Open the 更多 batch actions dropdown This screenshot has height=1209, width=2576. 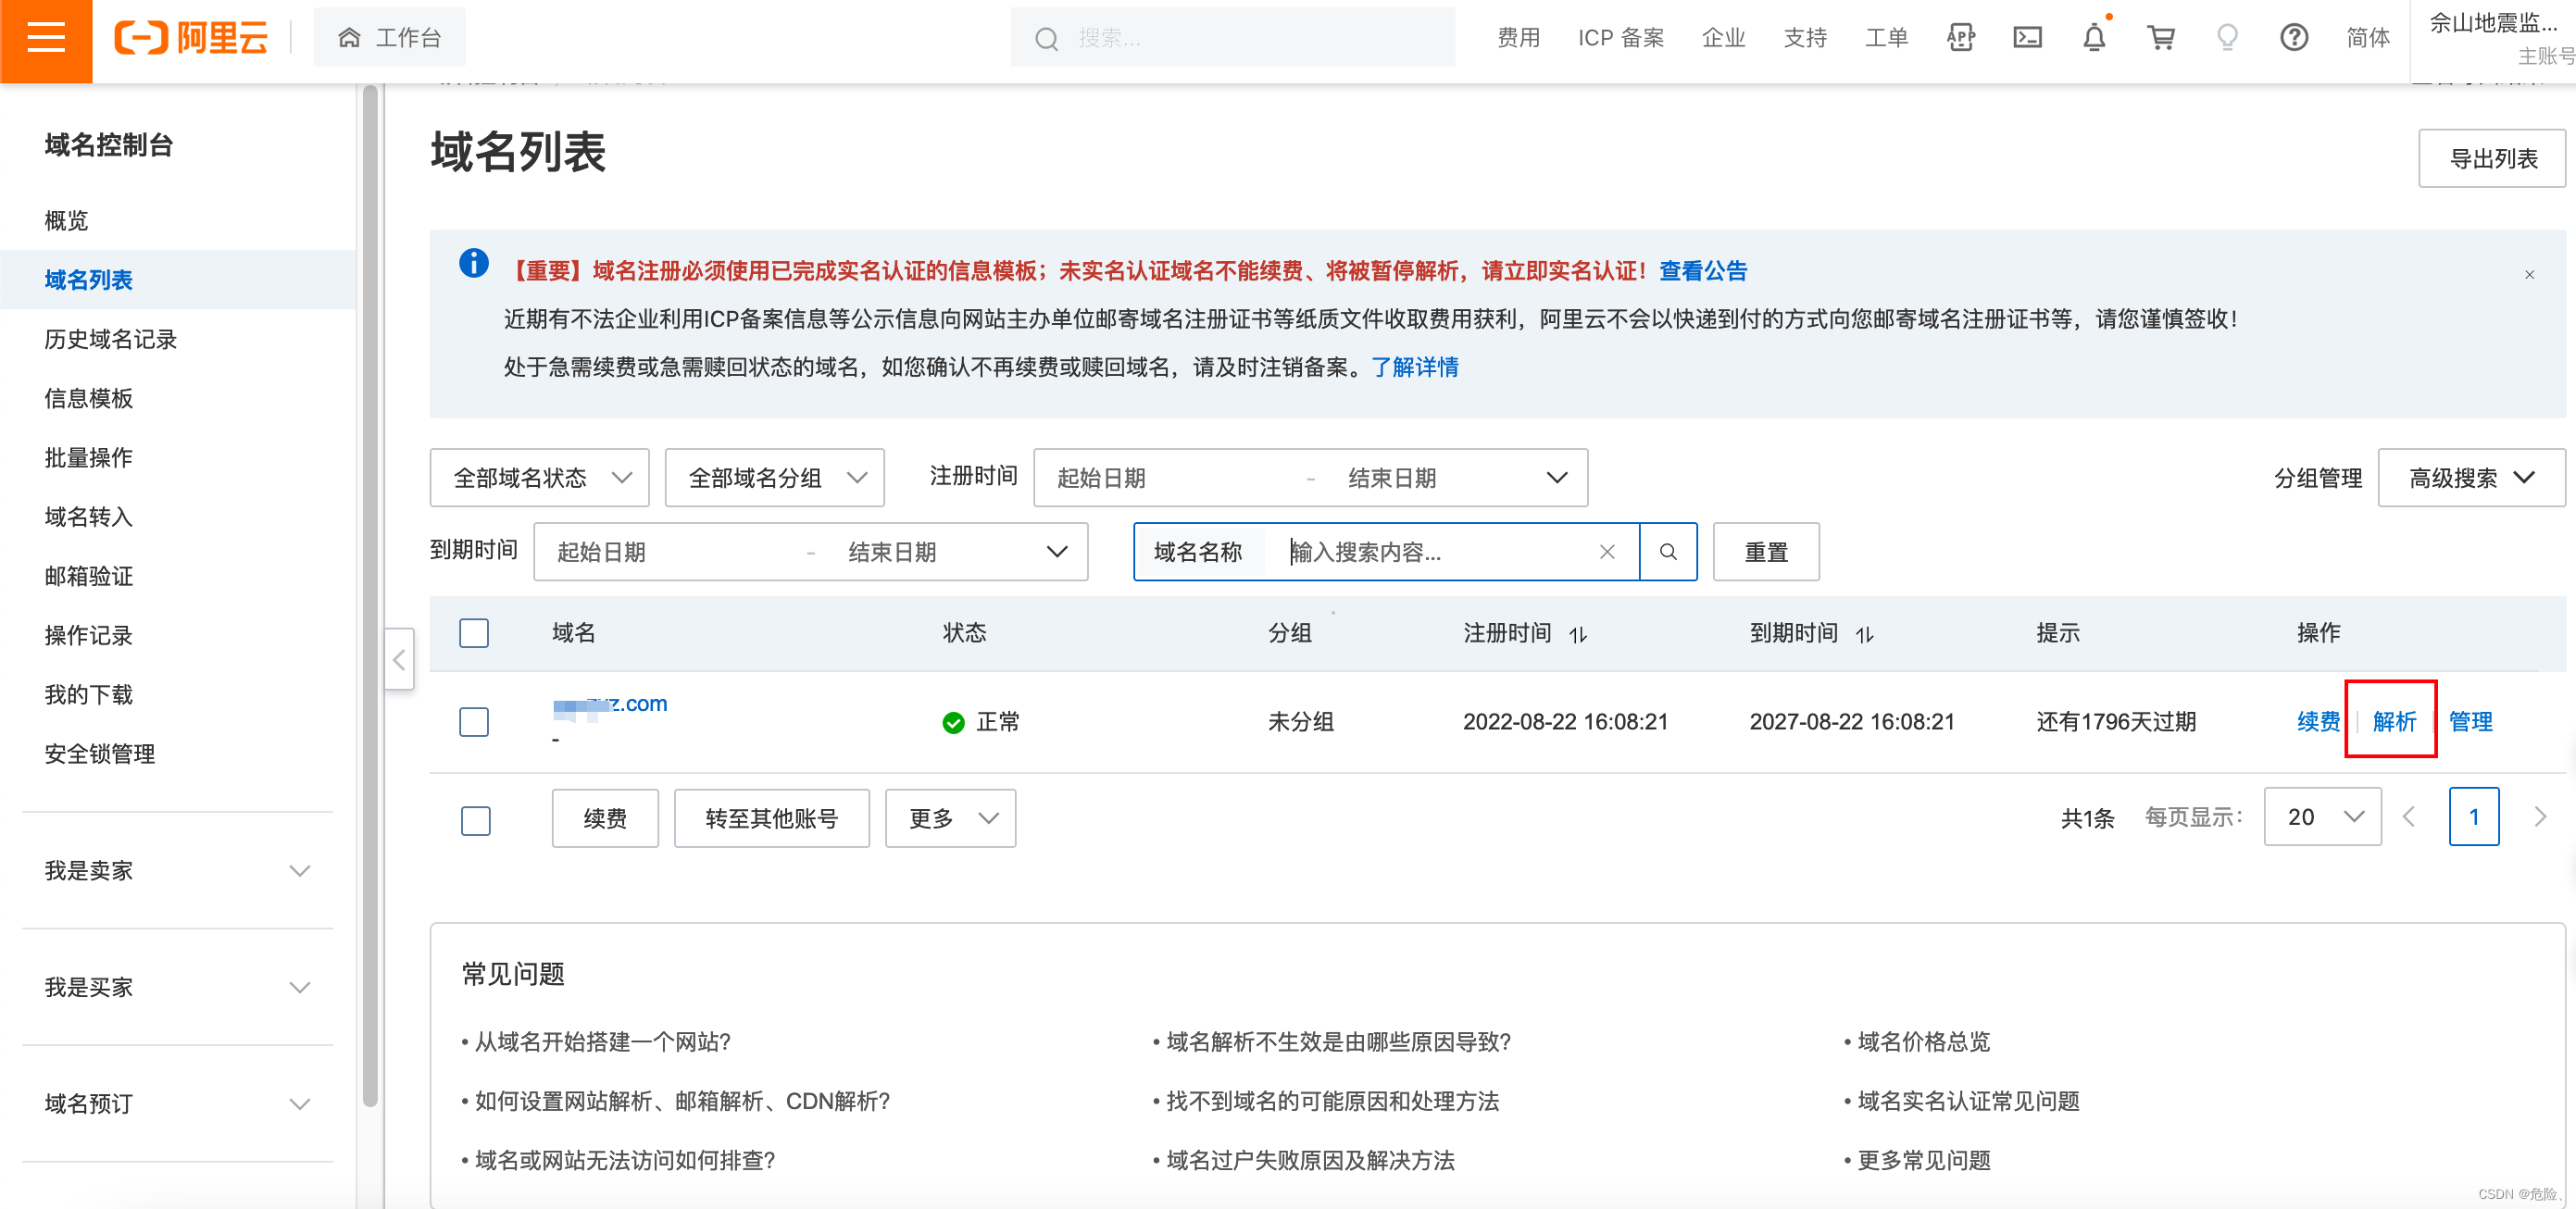951,819
